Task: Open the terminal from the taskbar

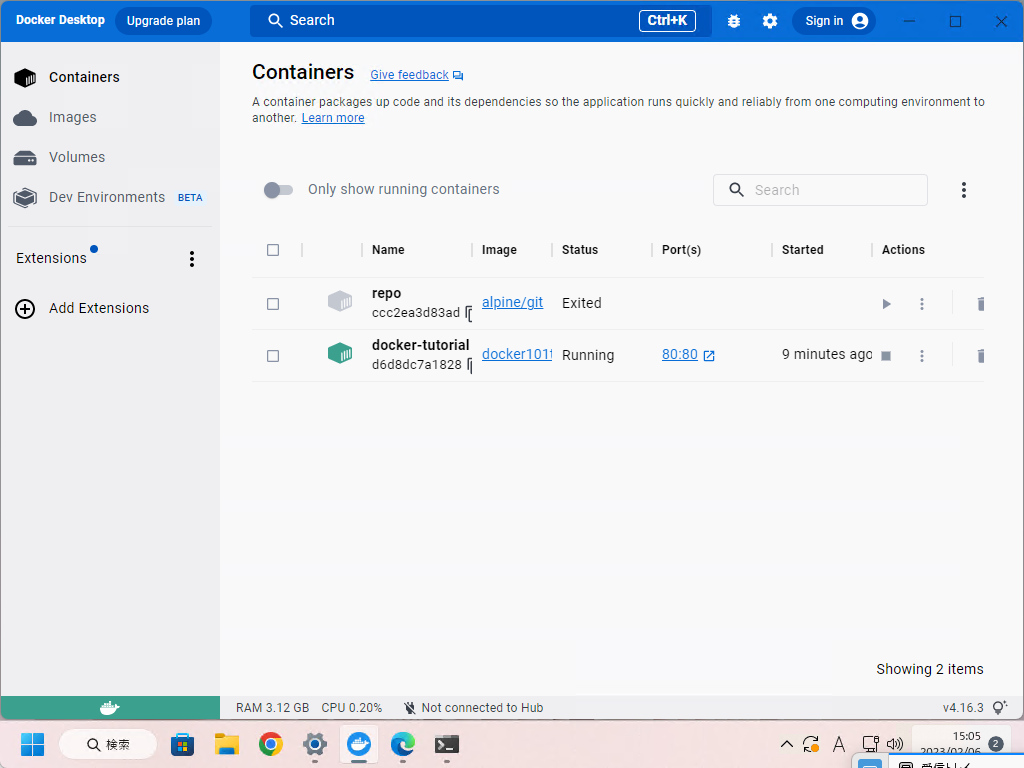Action: pos(447,744)
